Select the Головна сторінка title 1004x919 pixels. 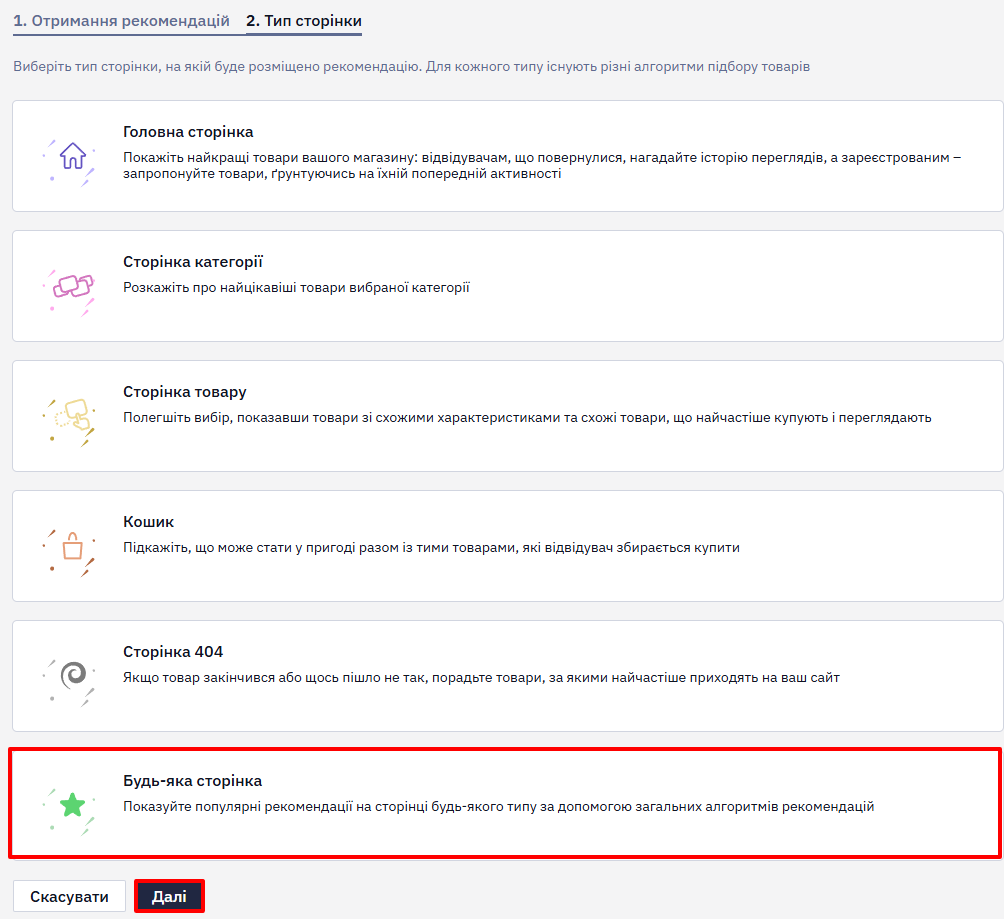pos(188,132)
